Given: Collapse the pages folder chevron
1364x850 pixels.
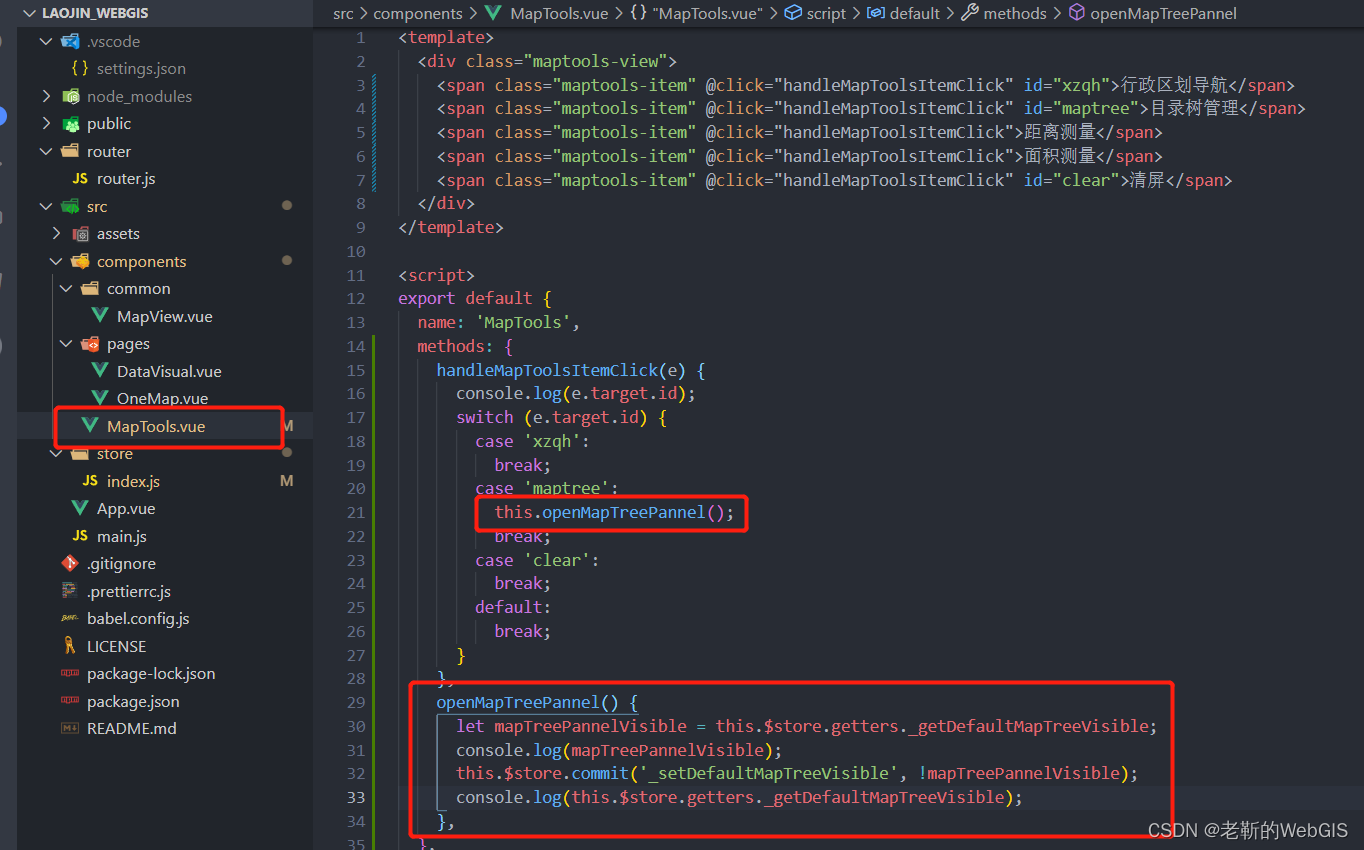Looking at the screenshot, I should point(65,344).
